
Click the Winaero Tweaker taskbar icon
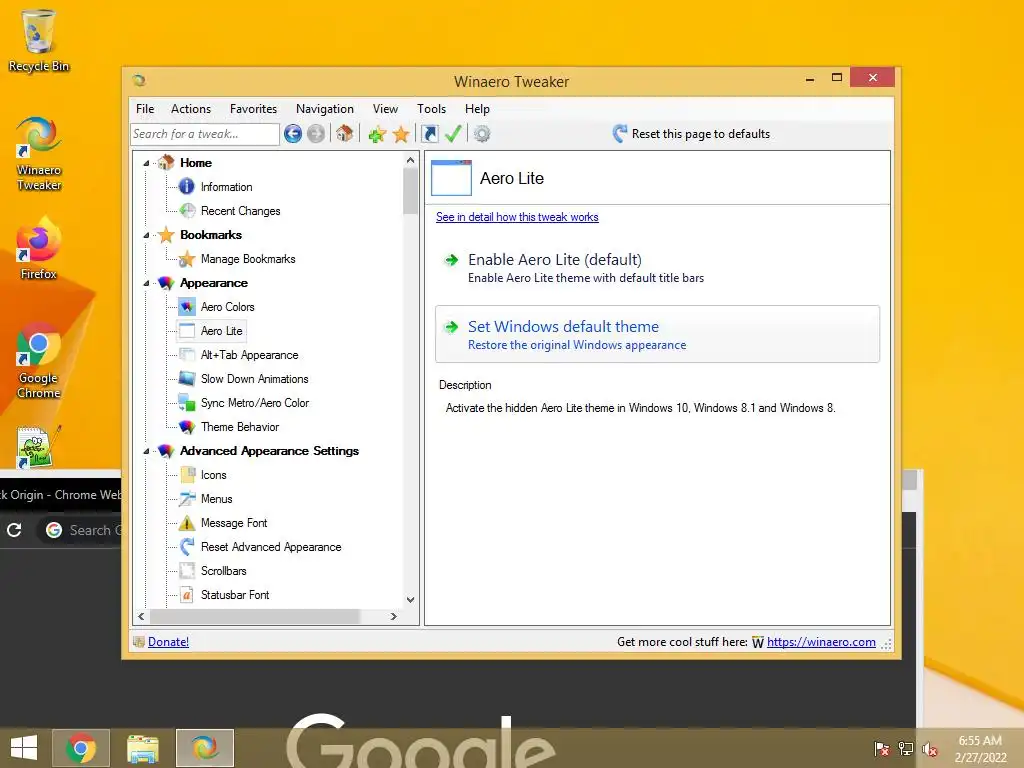[205, 748]
